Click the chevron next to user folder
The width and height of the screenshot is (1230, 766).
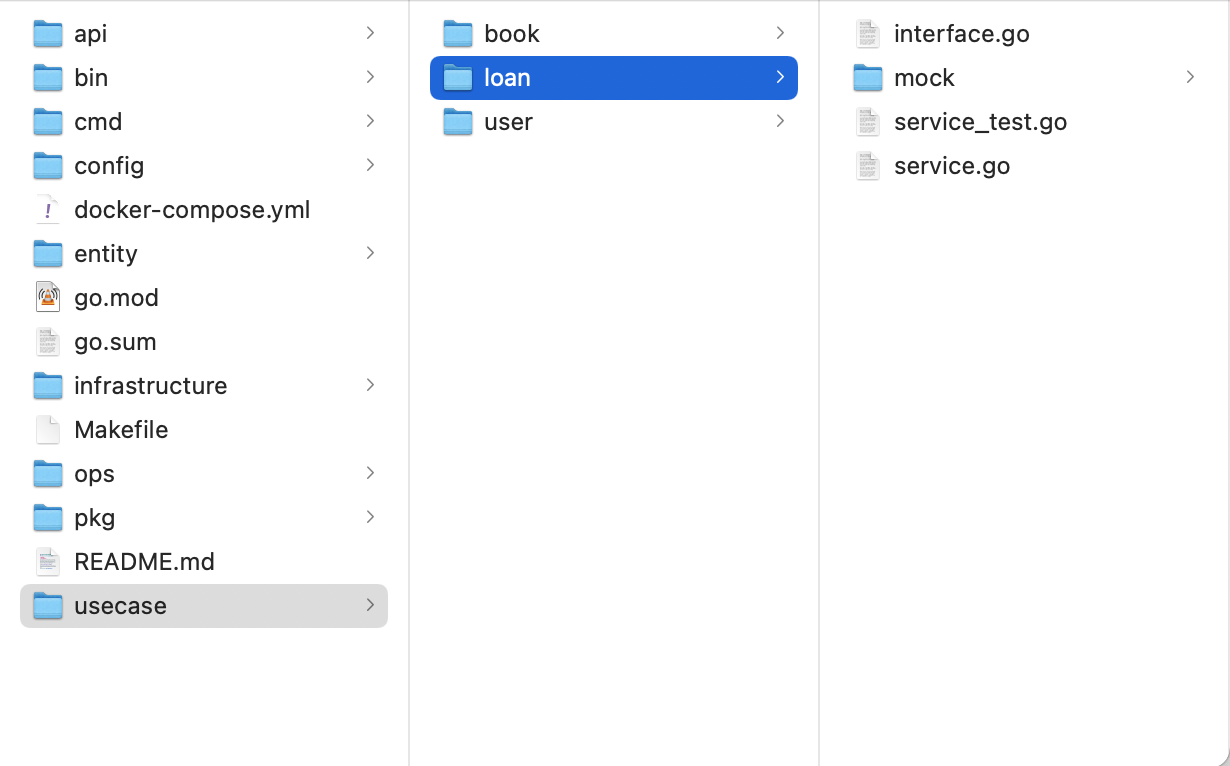click(x=780, y=121)
